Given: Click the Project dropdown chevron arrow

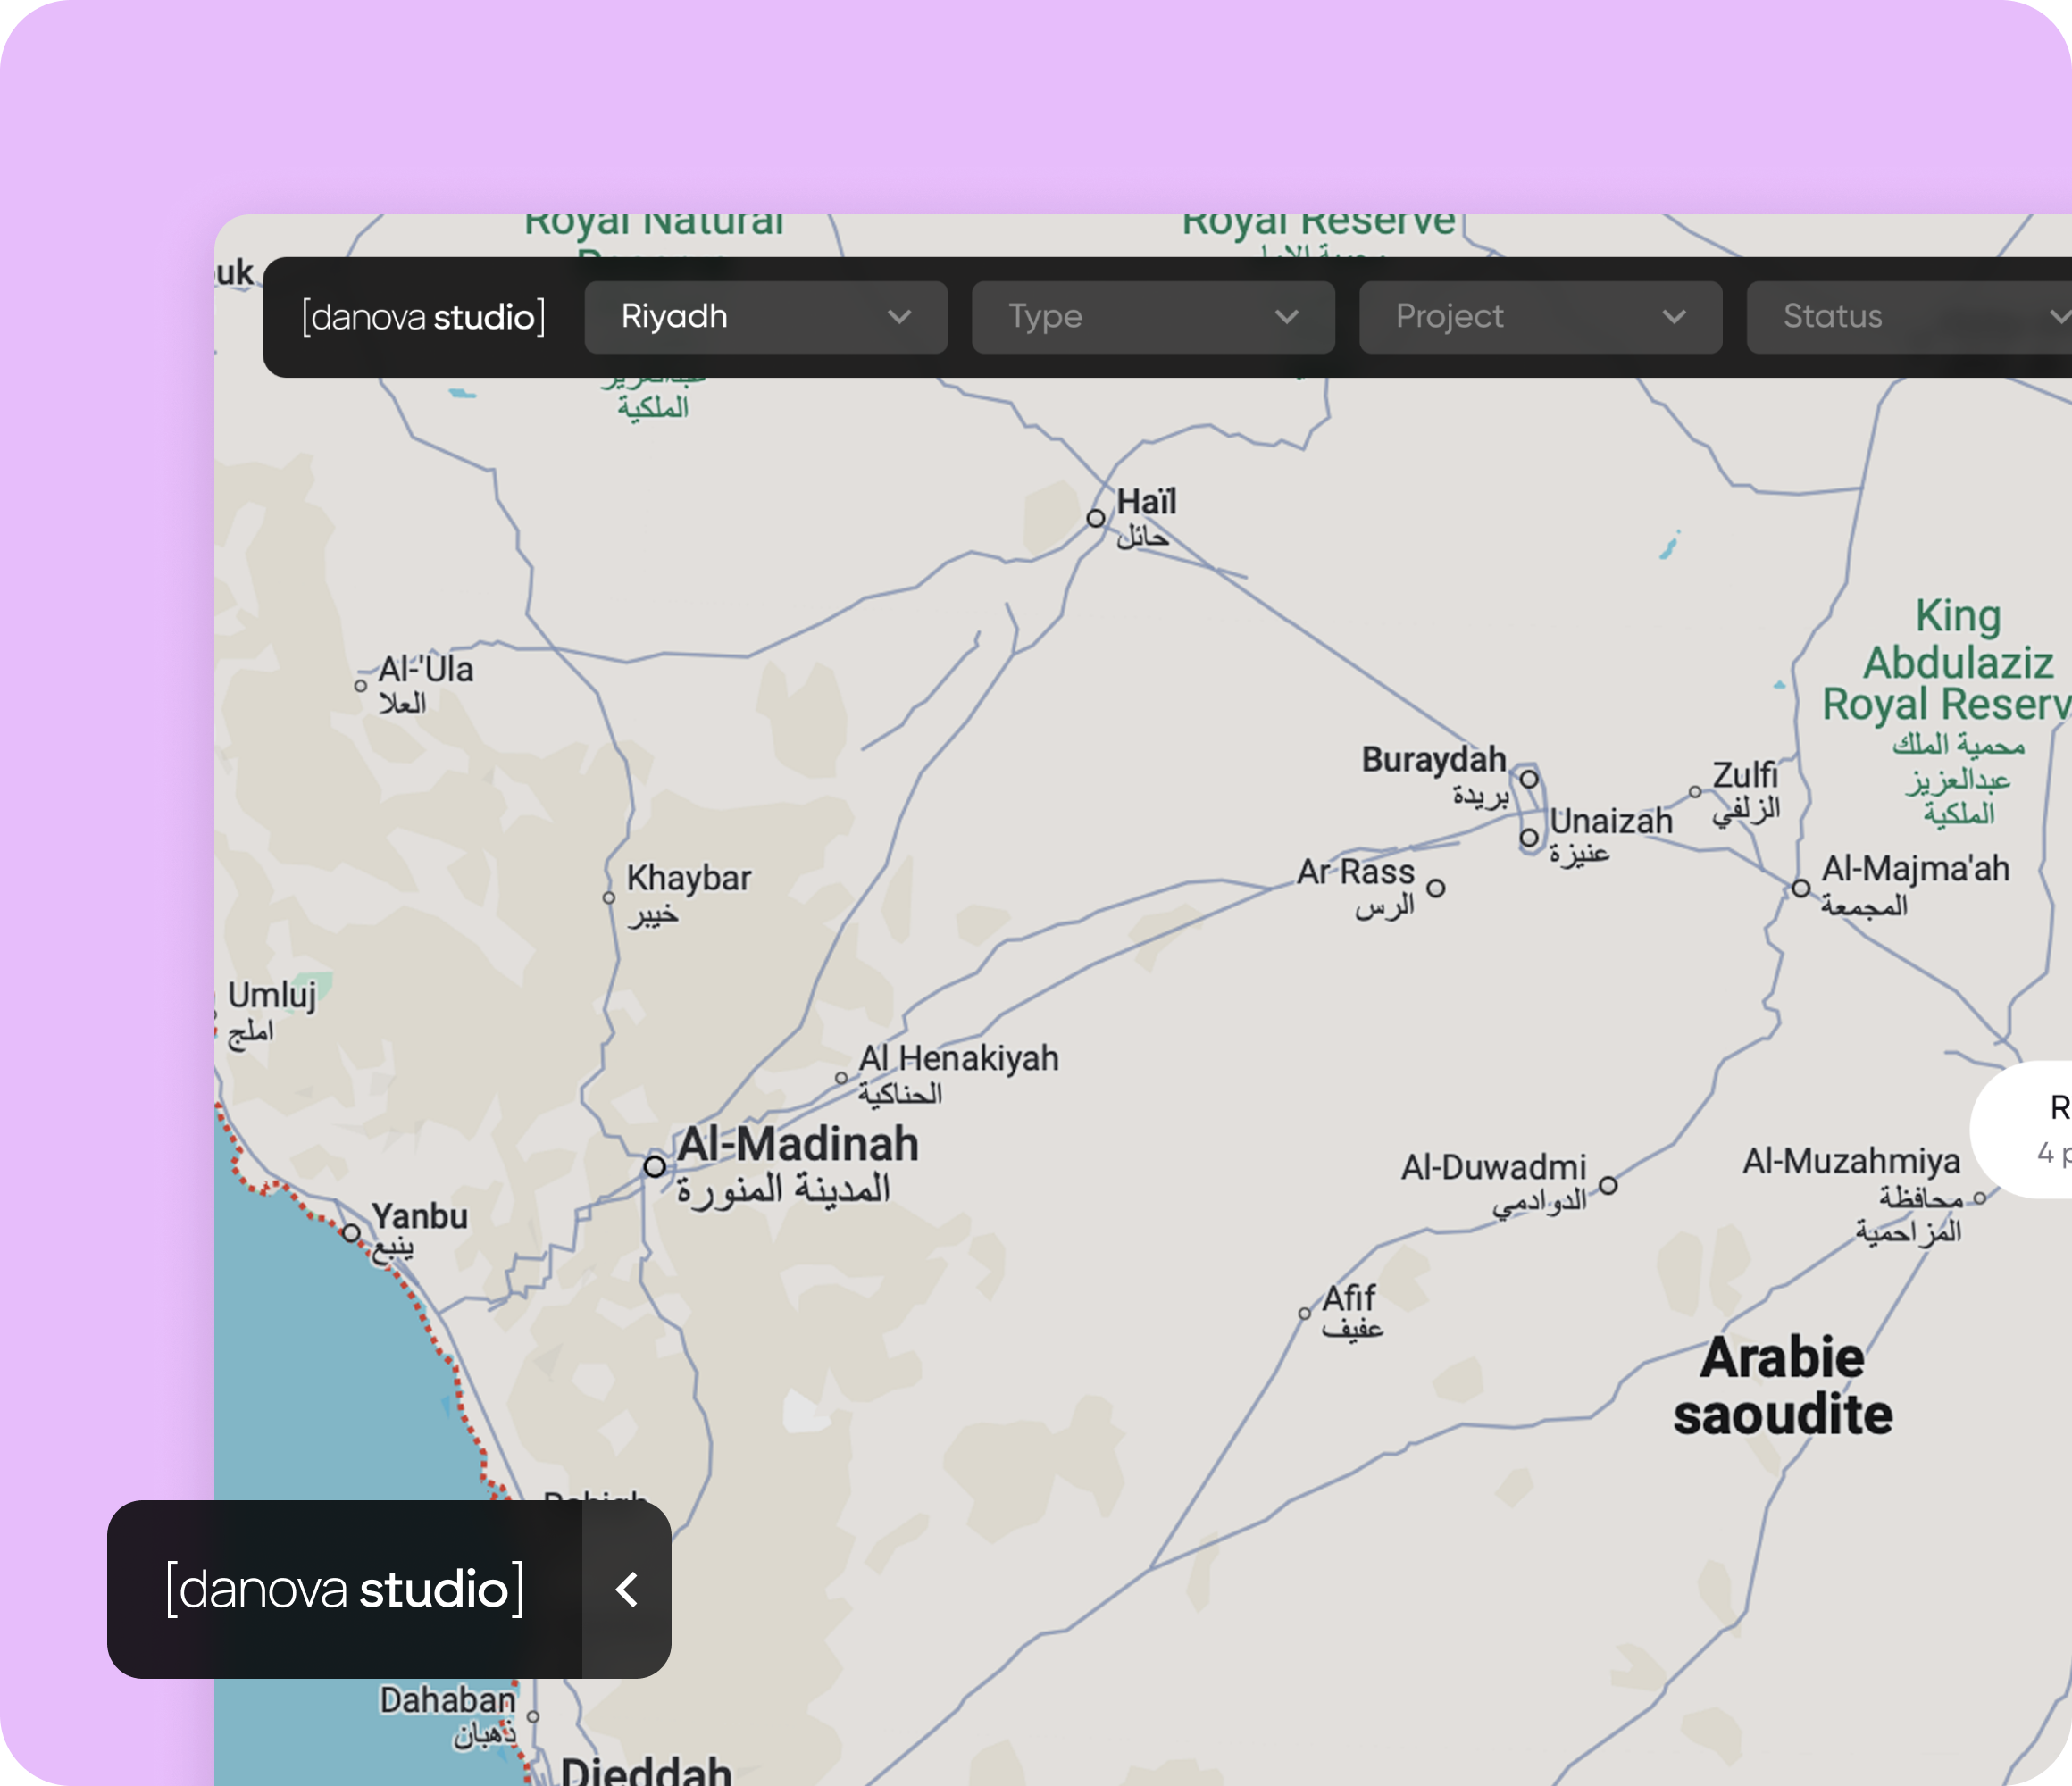Looking at the screenshot, I should click(x=1674, y=317).
